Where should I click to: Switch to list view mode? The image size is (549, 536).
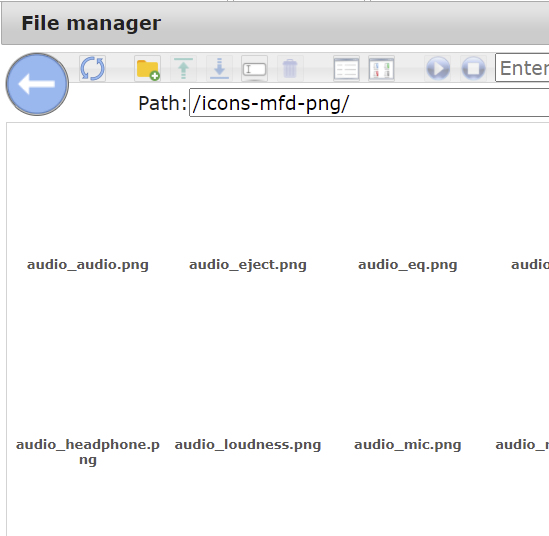(346, 68)
